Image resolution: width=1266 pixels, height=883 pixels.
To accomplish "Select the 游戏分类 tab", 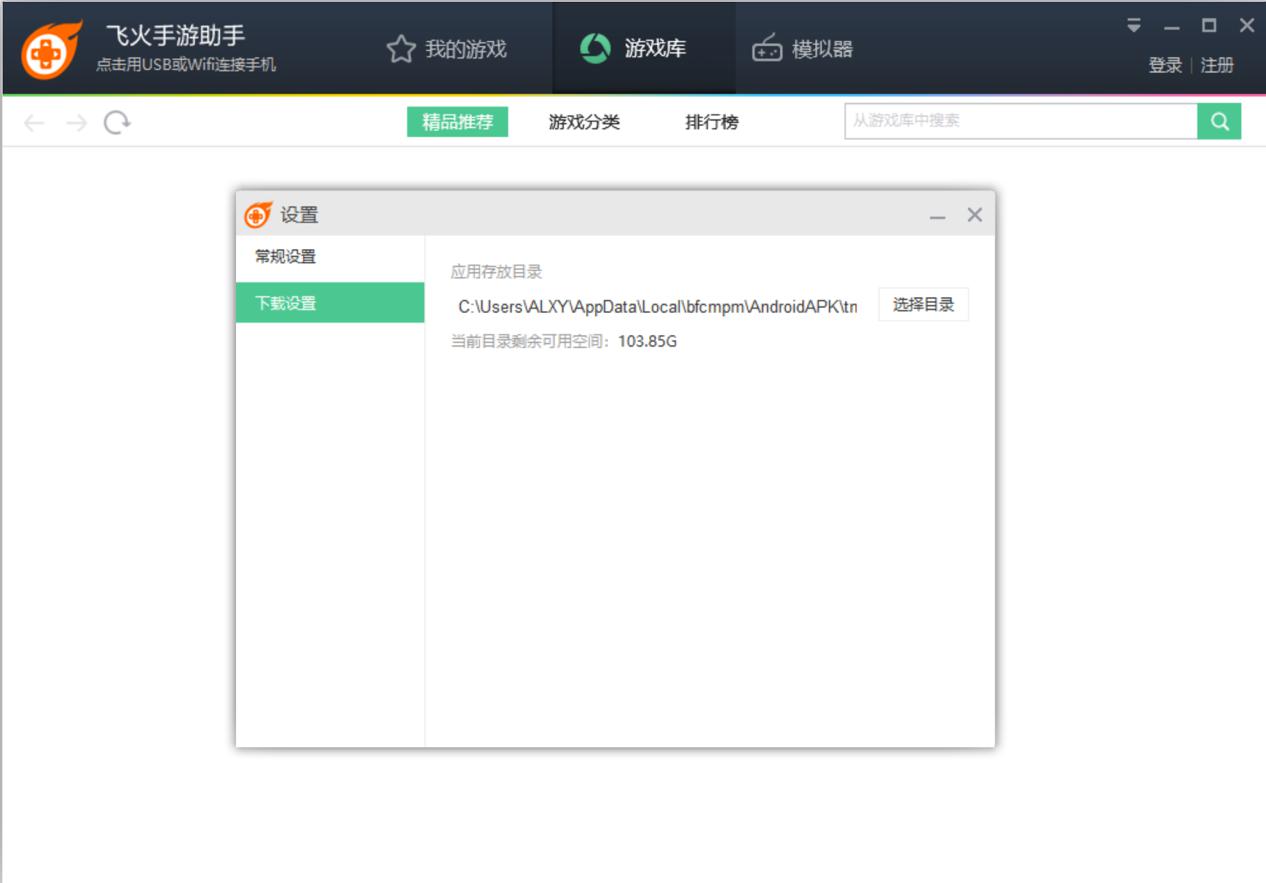I will coord(584,122).
